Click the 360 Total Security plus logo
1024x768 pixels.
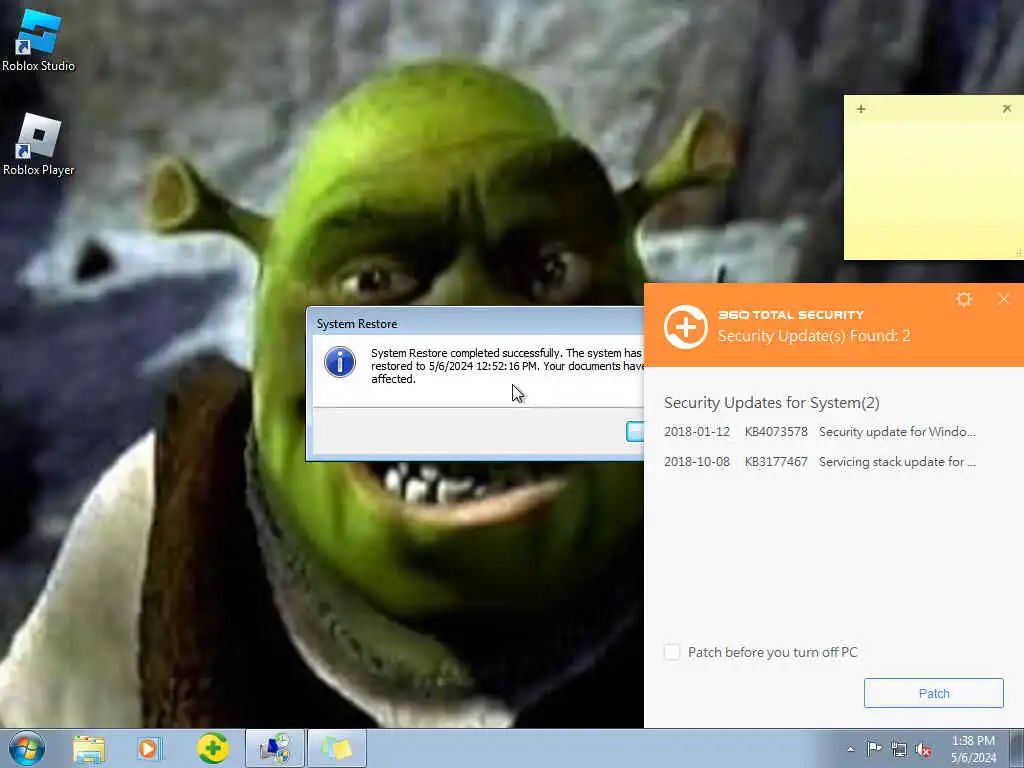[x=686, y=327]
